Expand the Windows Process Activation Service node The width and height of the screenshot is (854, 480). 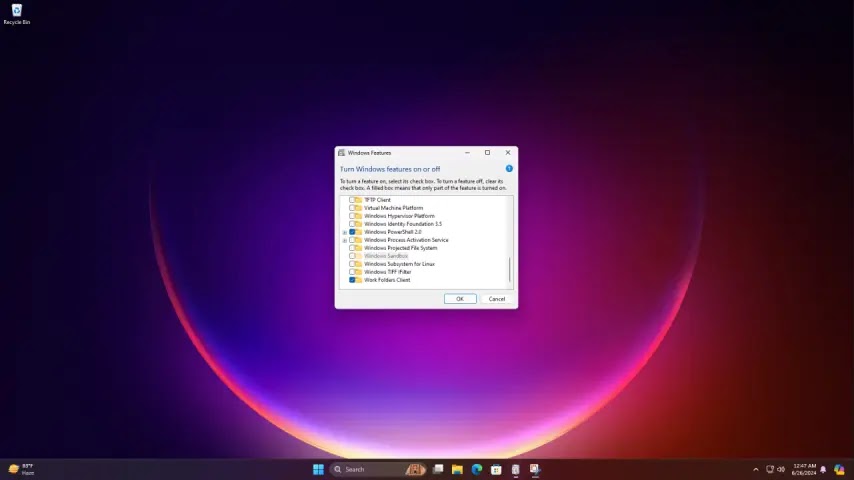pyautogui.click(x=345, y=240)
